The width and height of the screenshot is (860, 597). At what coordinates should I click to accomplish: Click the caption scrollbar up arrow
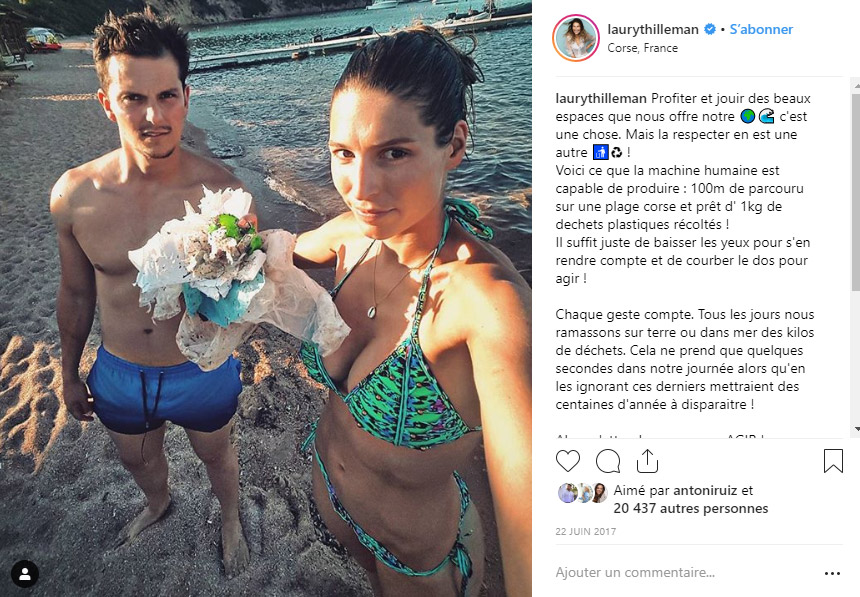tap(856, 84)
